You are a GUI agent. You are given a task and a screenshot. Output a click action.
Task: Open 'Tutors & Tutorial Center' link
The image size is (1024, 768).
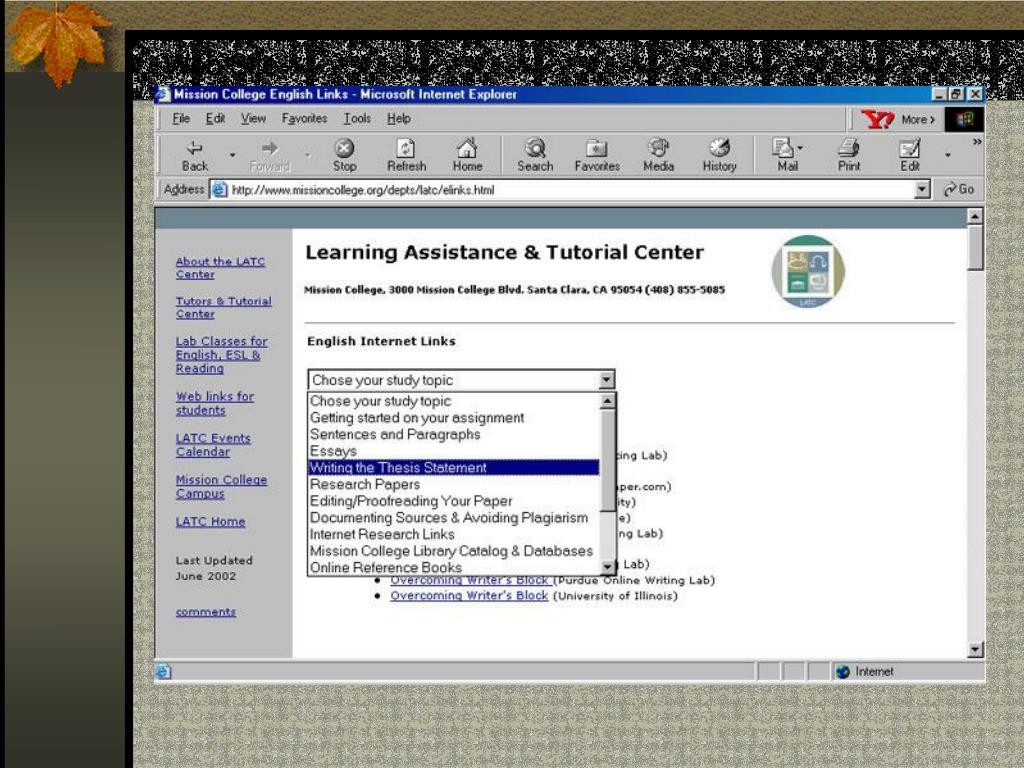223,308
